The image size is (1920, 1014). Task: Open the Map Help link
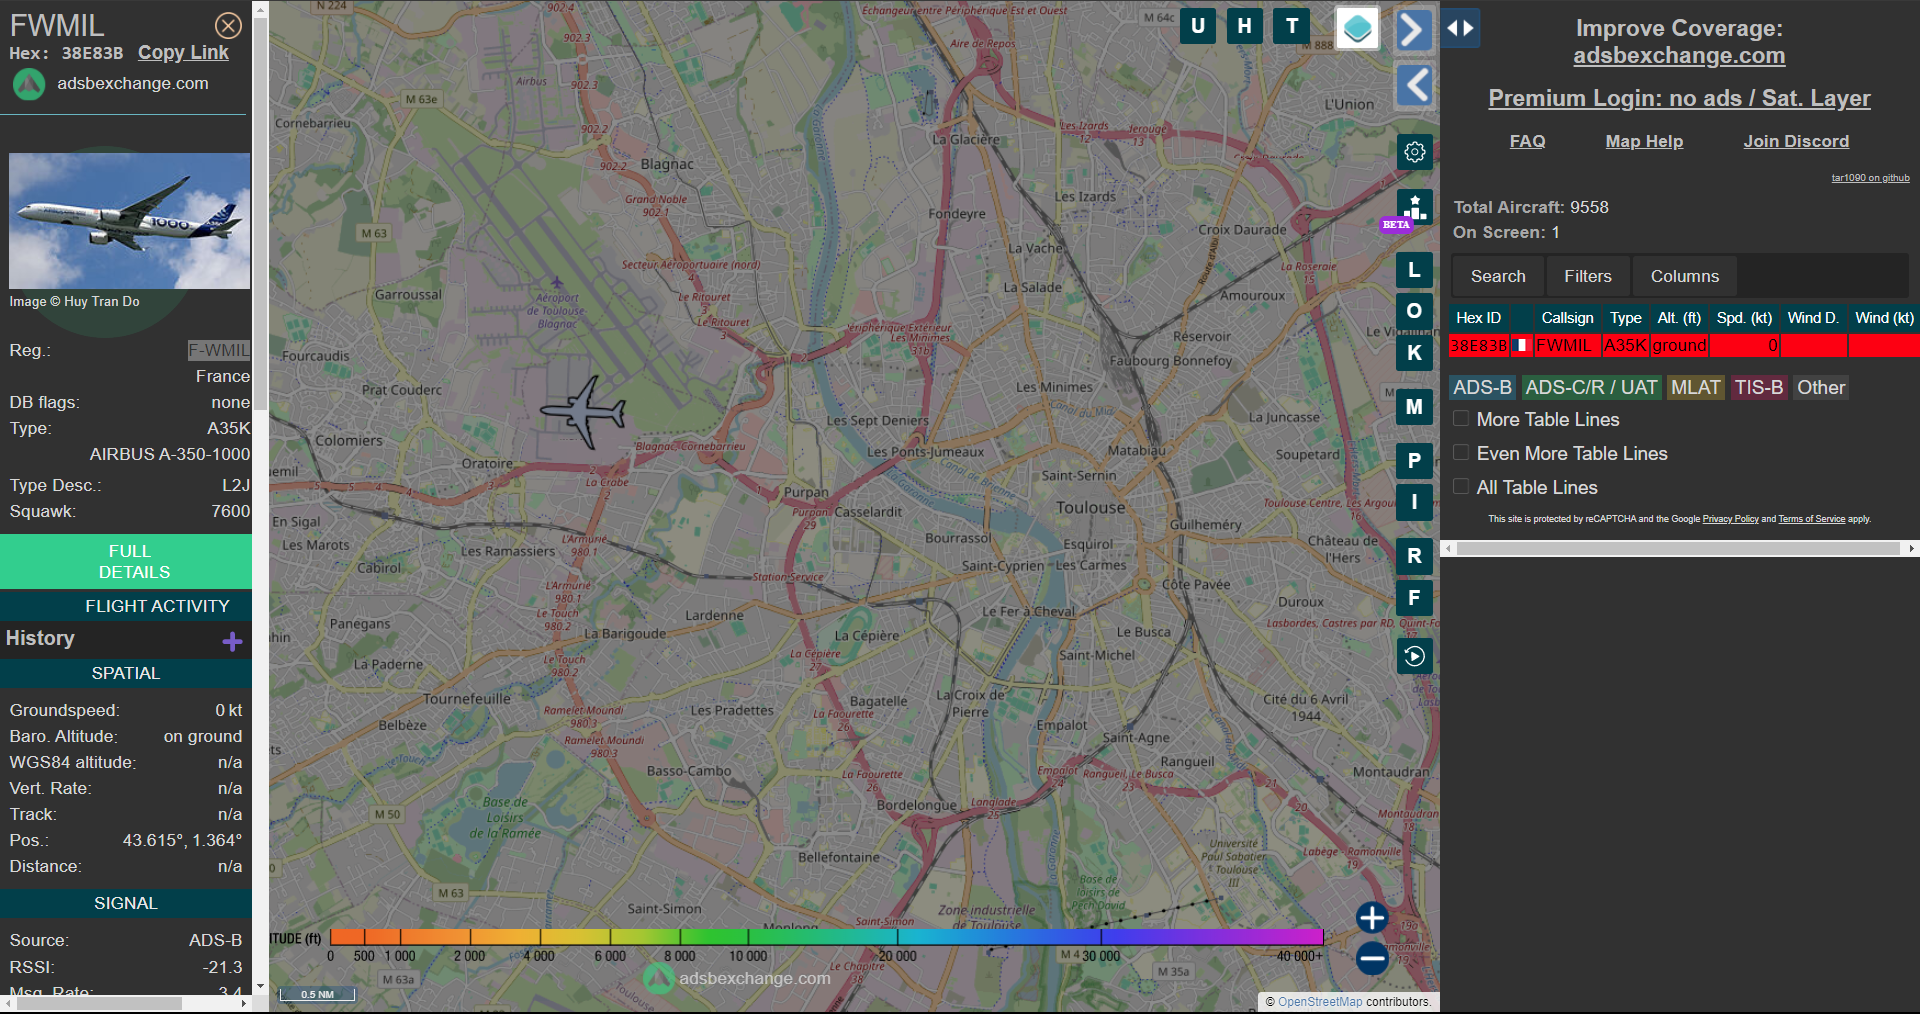1644,141
